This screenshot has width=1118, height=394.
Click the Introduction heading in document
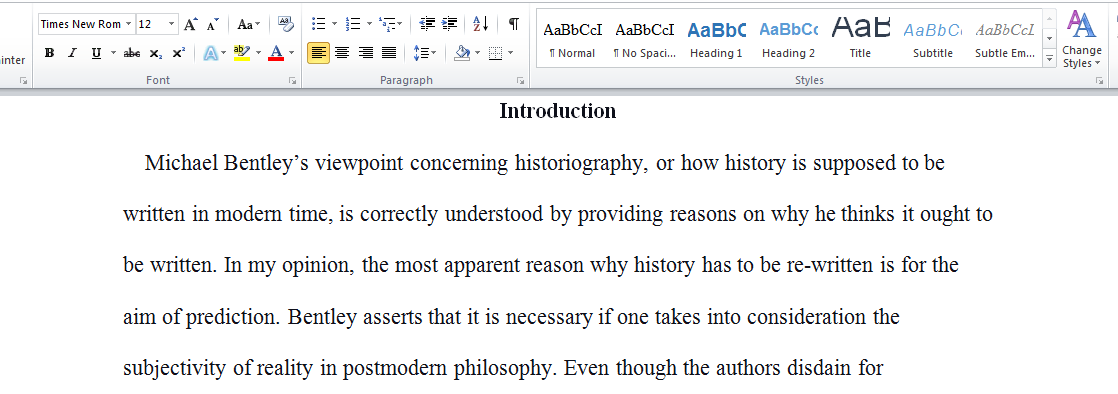click(558, 111)
